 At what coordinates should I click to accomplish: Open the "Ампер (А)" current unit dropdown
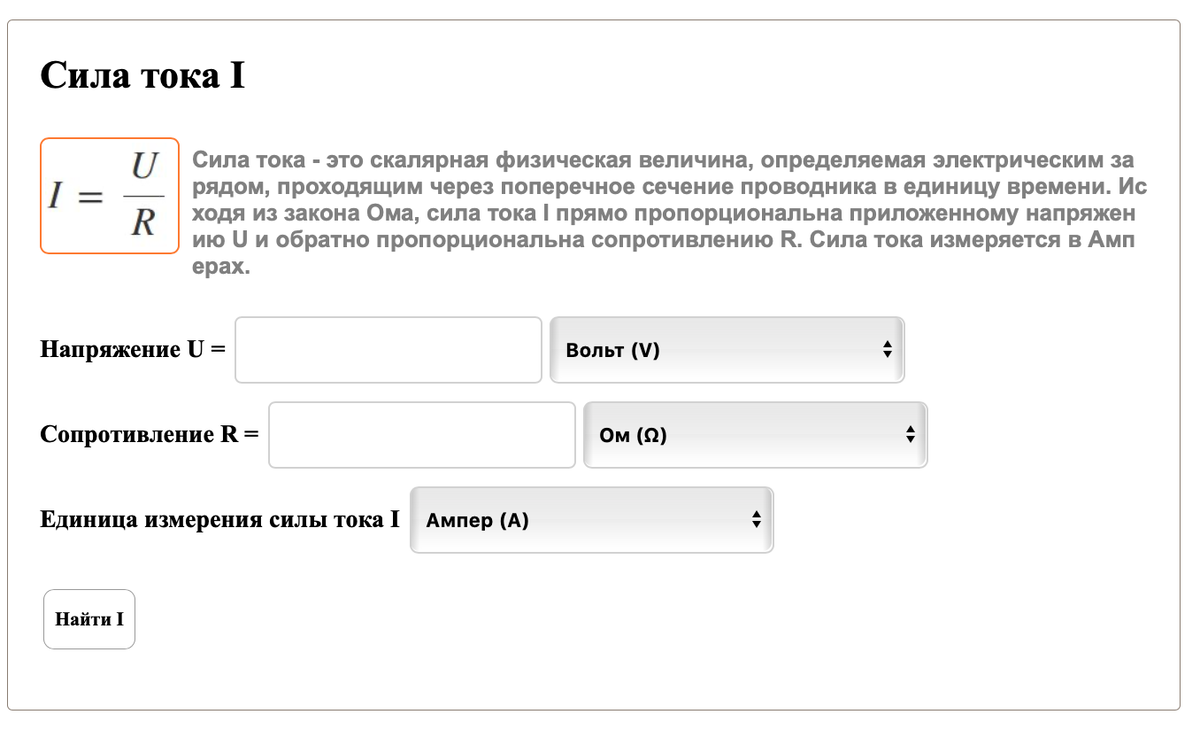click(x=591, y=519)
